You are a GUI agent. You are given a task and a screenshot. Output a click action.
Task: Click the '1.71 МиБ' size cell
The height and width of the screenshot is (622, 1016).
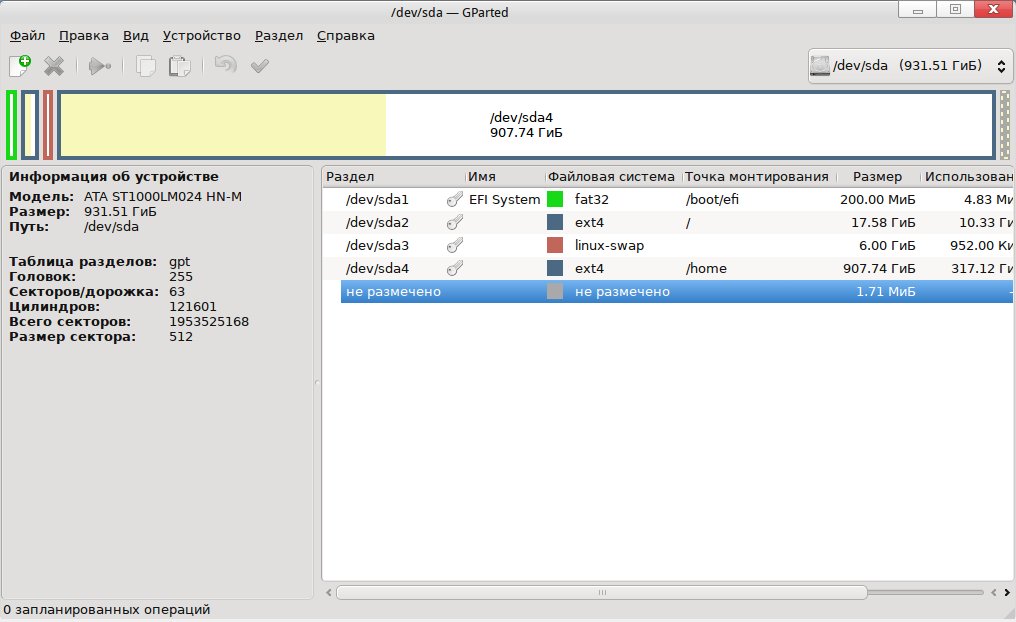point(886,292)
